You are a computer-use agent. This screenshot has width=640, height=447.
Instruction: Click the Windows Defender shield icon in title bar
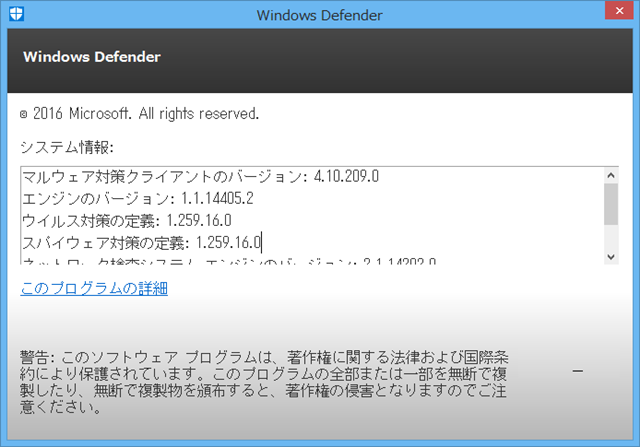[16, 14]
